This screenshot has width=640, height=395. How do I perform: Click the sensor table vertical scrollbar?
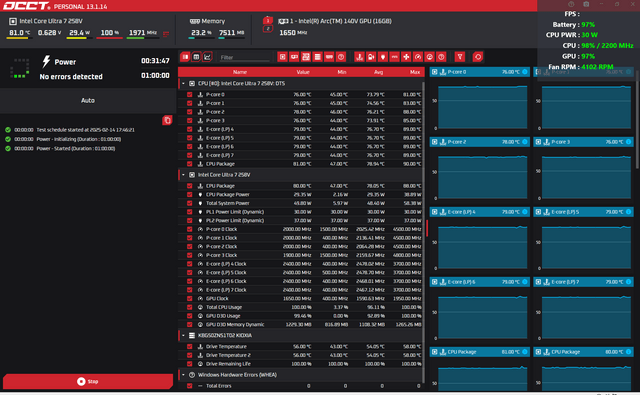[x=423, y=233]
